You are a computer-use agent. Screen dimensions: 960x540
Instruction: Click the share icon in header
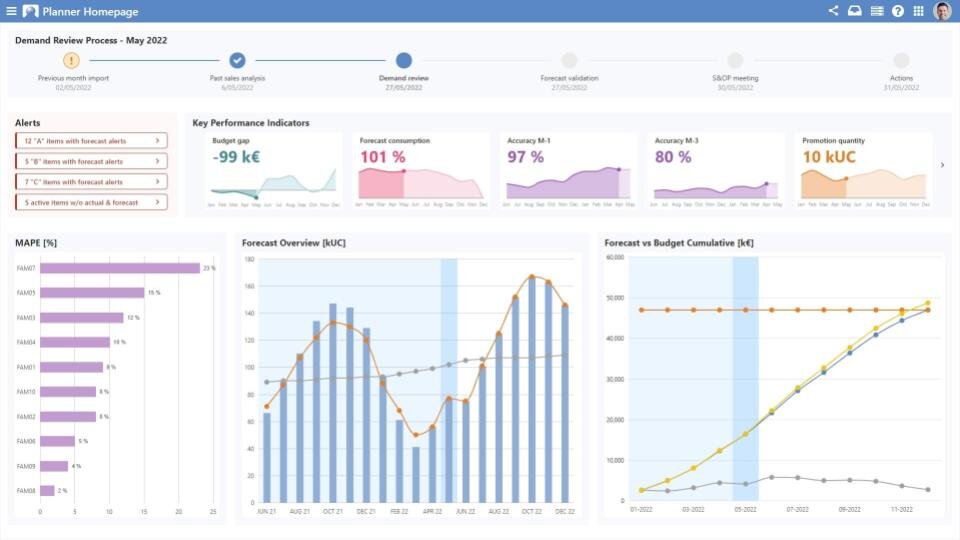(x=834, y=11)
